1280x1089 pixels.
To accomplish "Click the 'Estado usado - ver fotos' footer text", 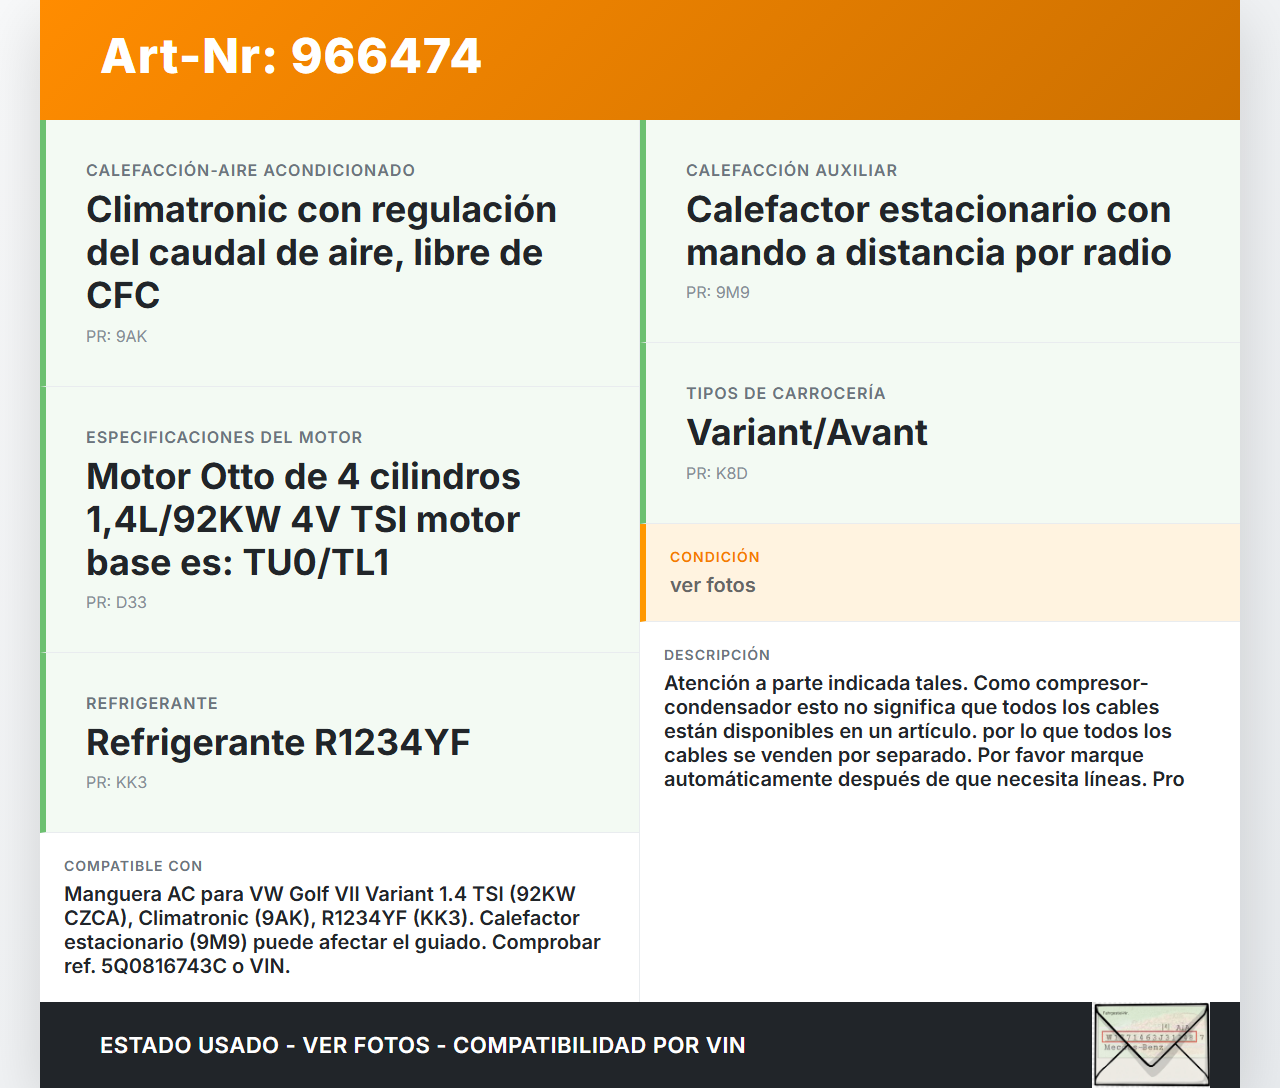I will (x=422, y=1045).
